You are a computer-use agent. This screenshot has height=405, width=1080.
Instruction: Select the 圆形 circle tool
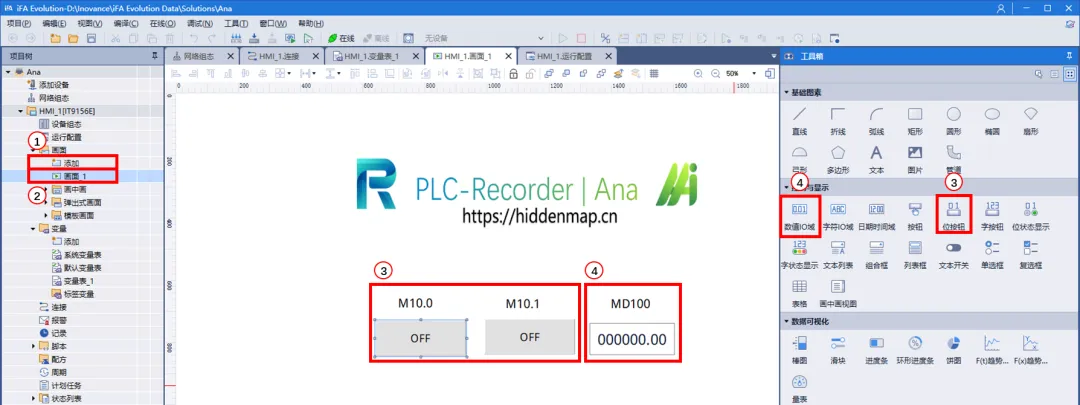pos(954,120)
